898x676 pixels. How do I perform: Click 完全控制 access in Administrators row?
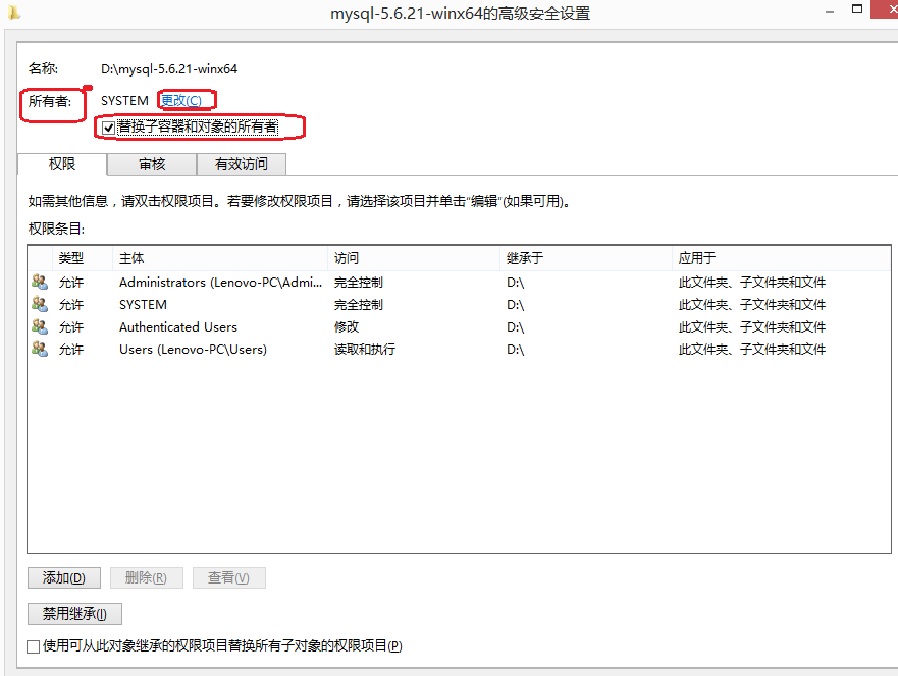pos(359,282)
